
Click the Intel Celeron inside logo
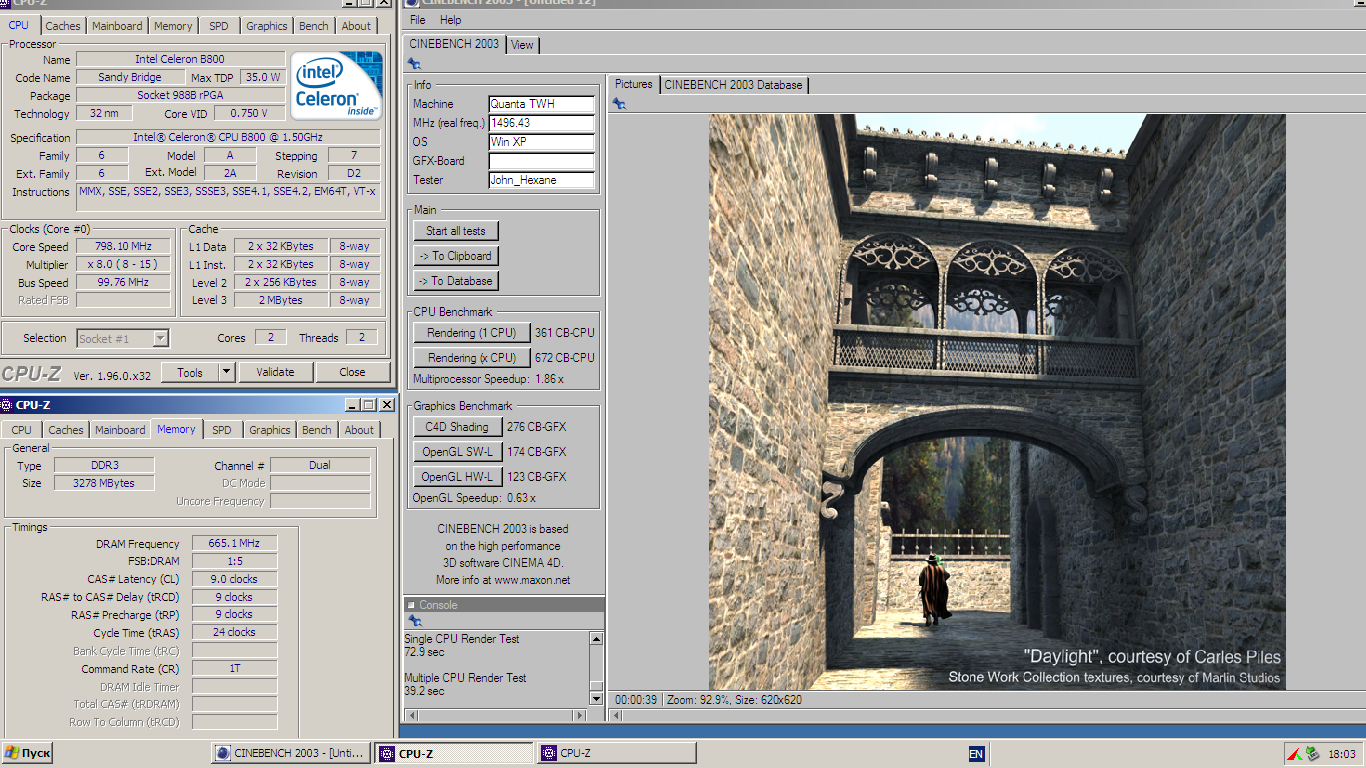click(337, 86)
